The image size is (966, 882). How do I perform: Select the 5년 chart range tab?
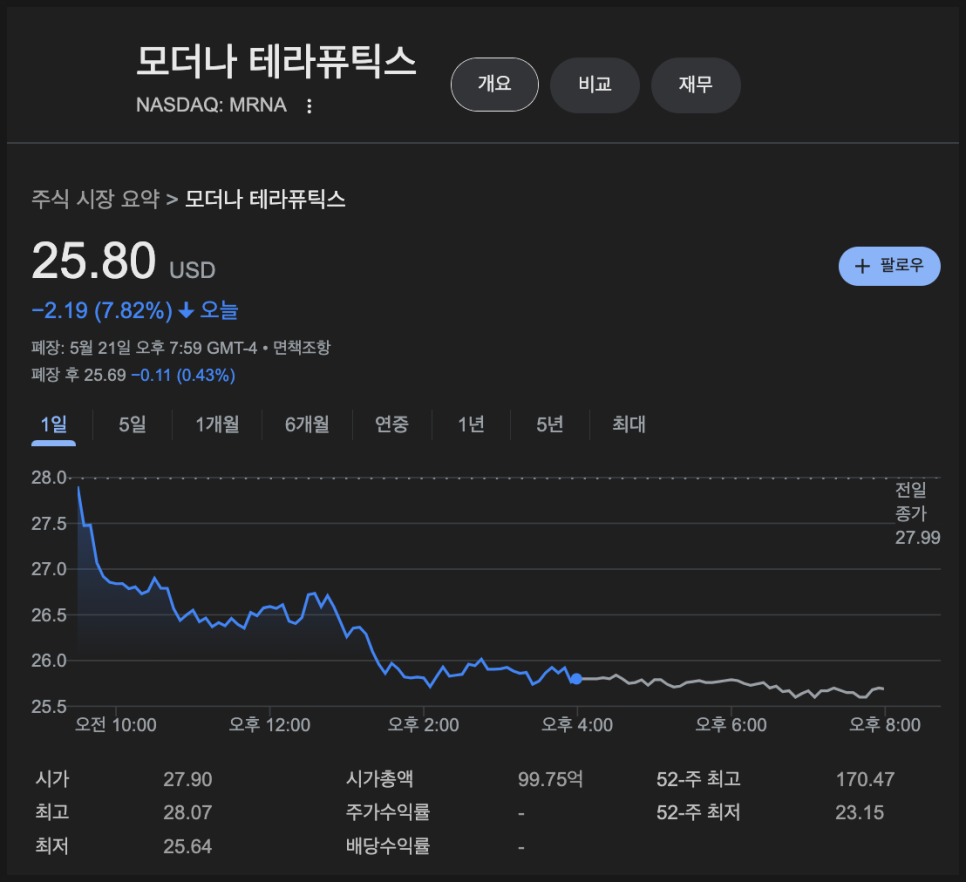click(550, 424)
